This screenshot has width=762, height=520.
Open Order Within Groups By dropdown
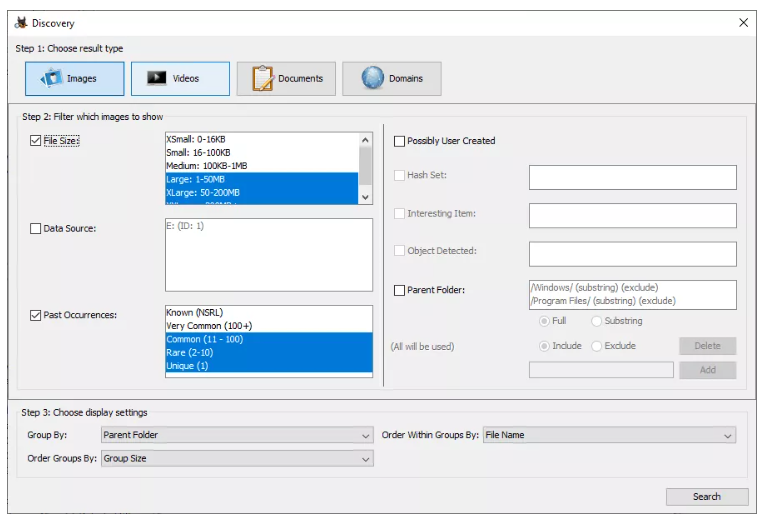(609, 435)
